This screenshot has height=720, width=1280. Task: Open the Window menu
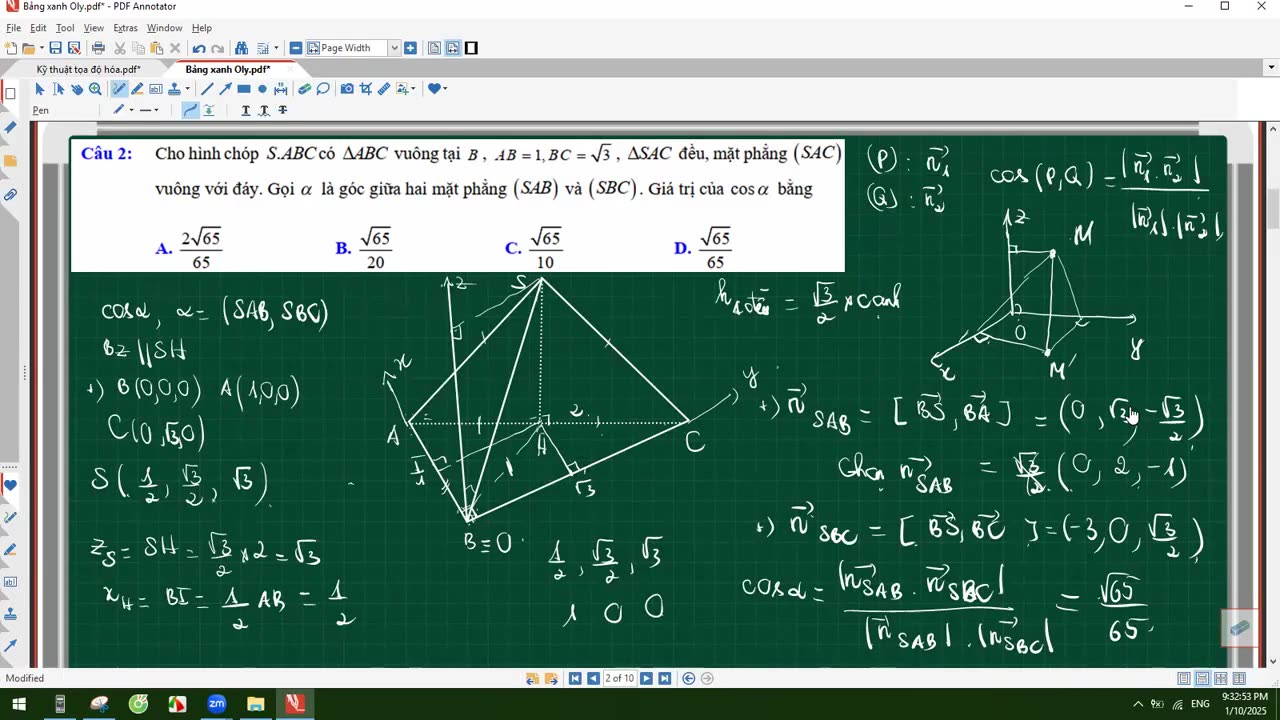pos(164,28)
